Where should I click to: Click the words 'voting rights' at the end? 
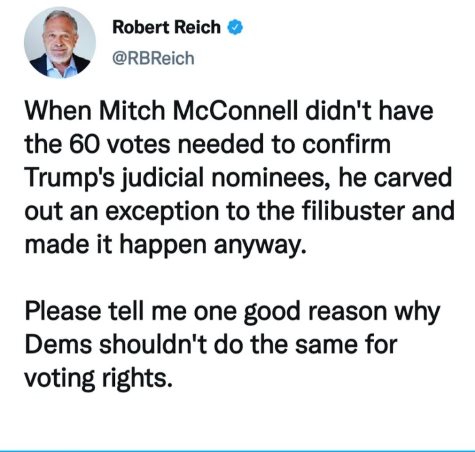click(x=99, y=379)
